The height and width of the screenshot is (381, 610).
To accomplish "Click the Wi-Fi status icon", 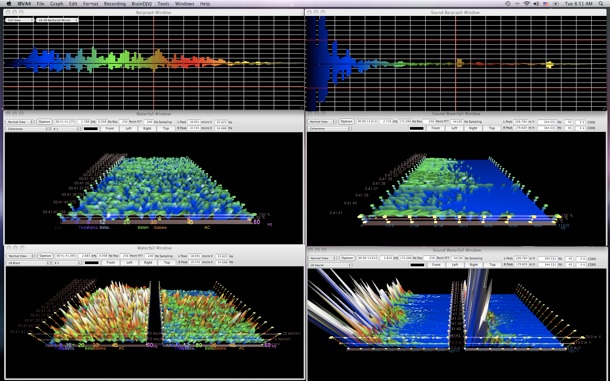I will point(527,4).
